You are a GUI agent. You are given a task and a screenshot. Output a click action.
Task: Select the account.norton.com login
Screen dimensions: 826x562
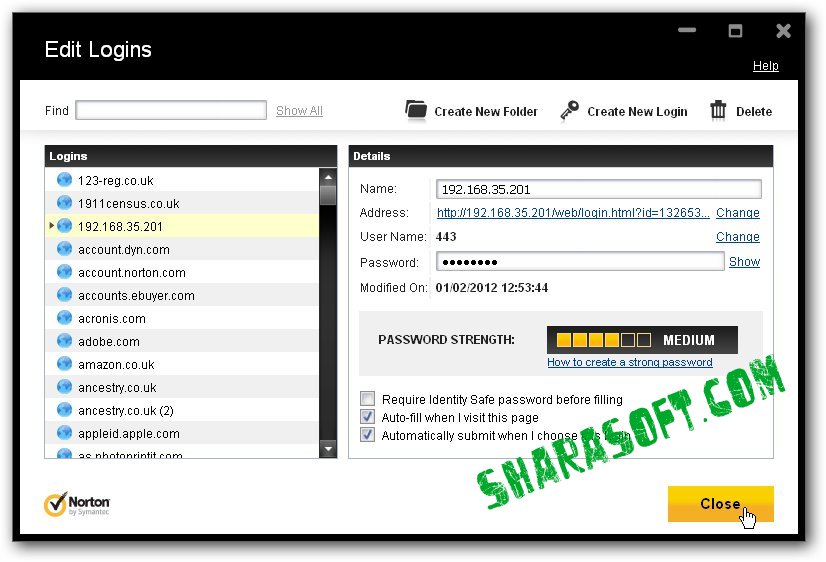(x=182, y=272)
